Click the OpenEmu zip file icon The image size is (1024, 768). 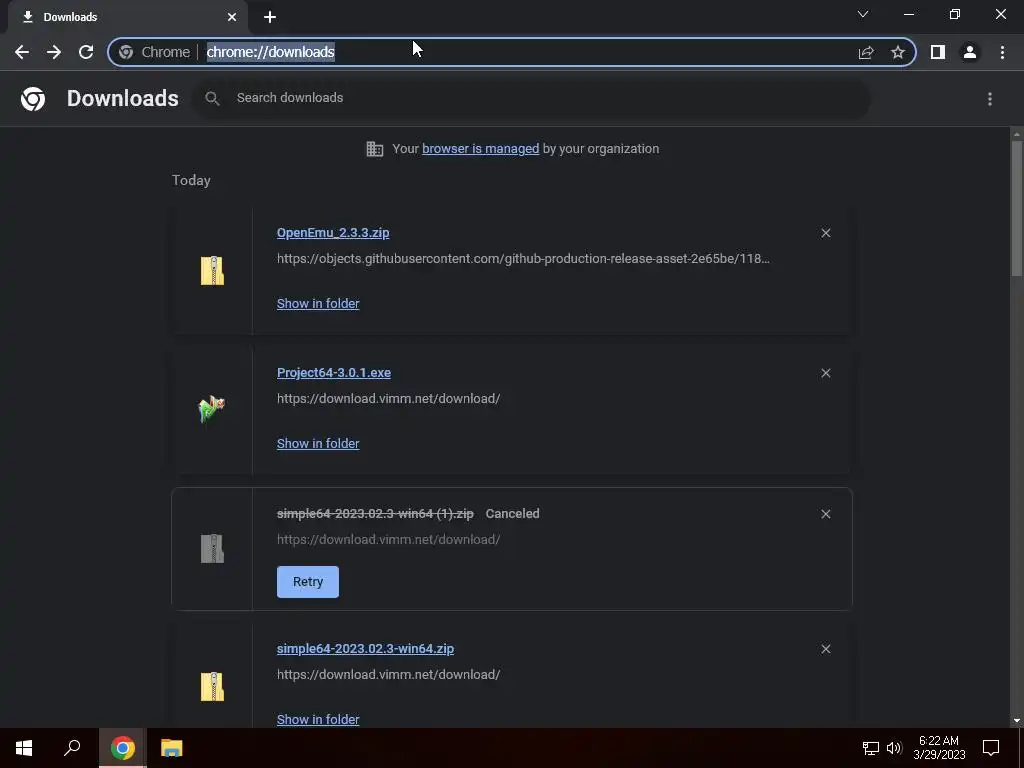pos(212,270)
